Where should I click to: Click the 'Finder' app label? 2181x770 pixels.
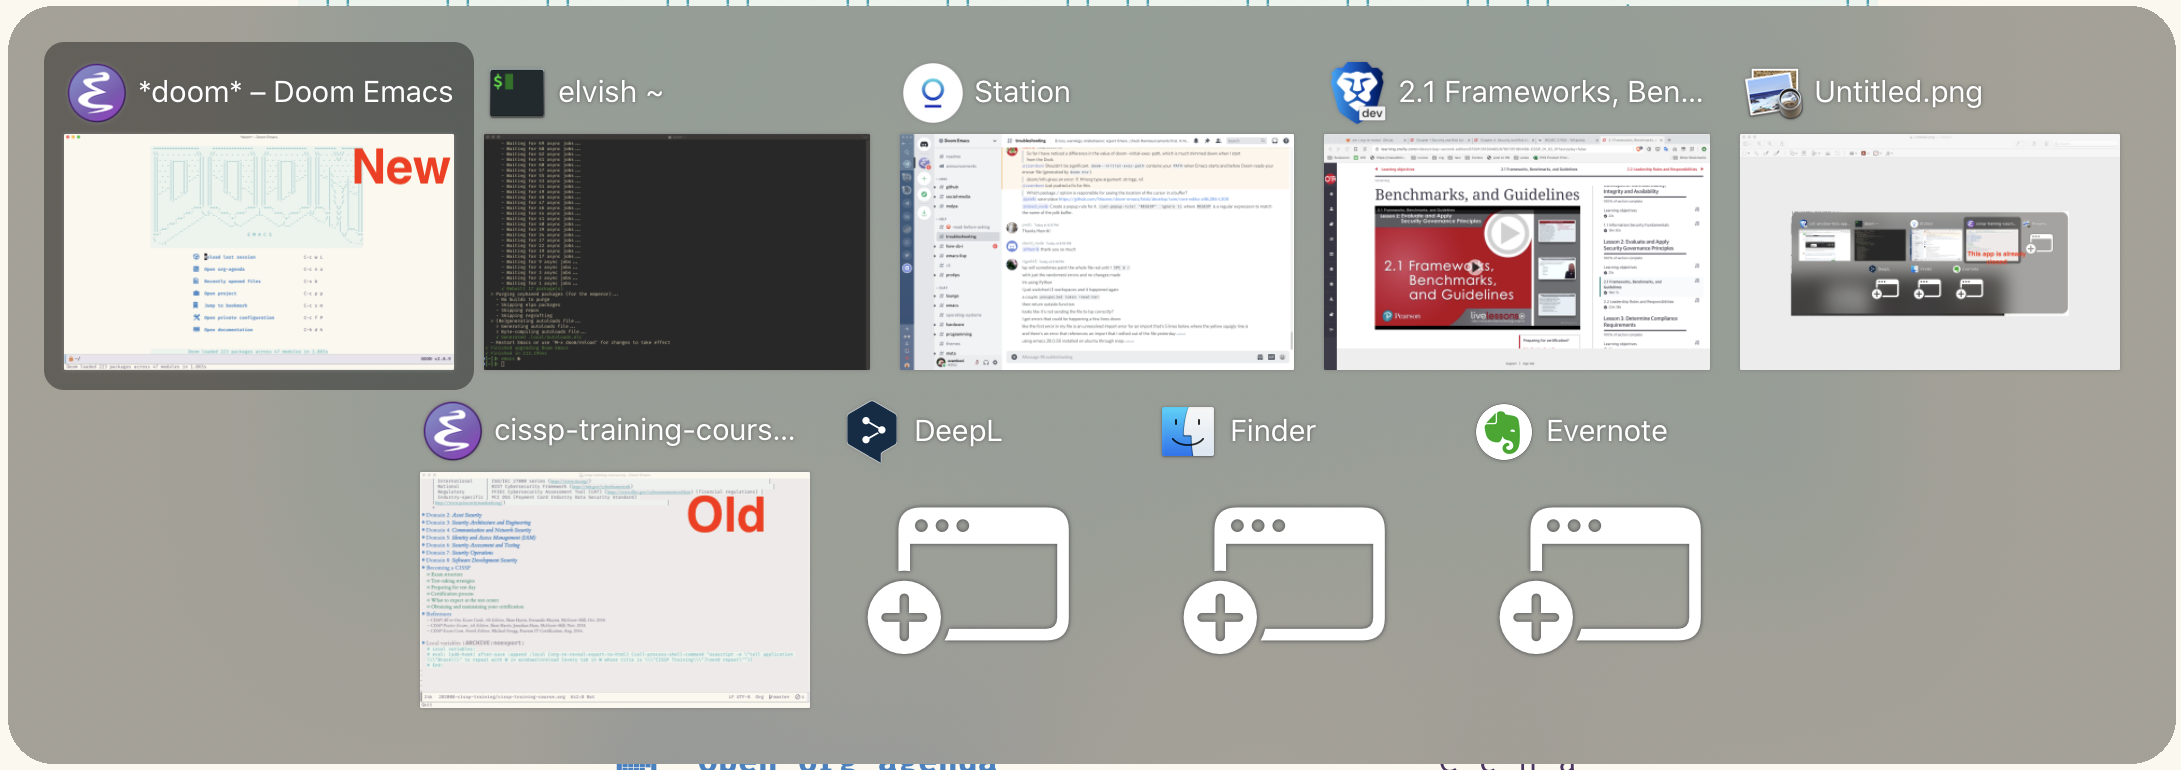coord(1273,431)
